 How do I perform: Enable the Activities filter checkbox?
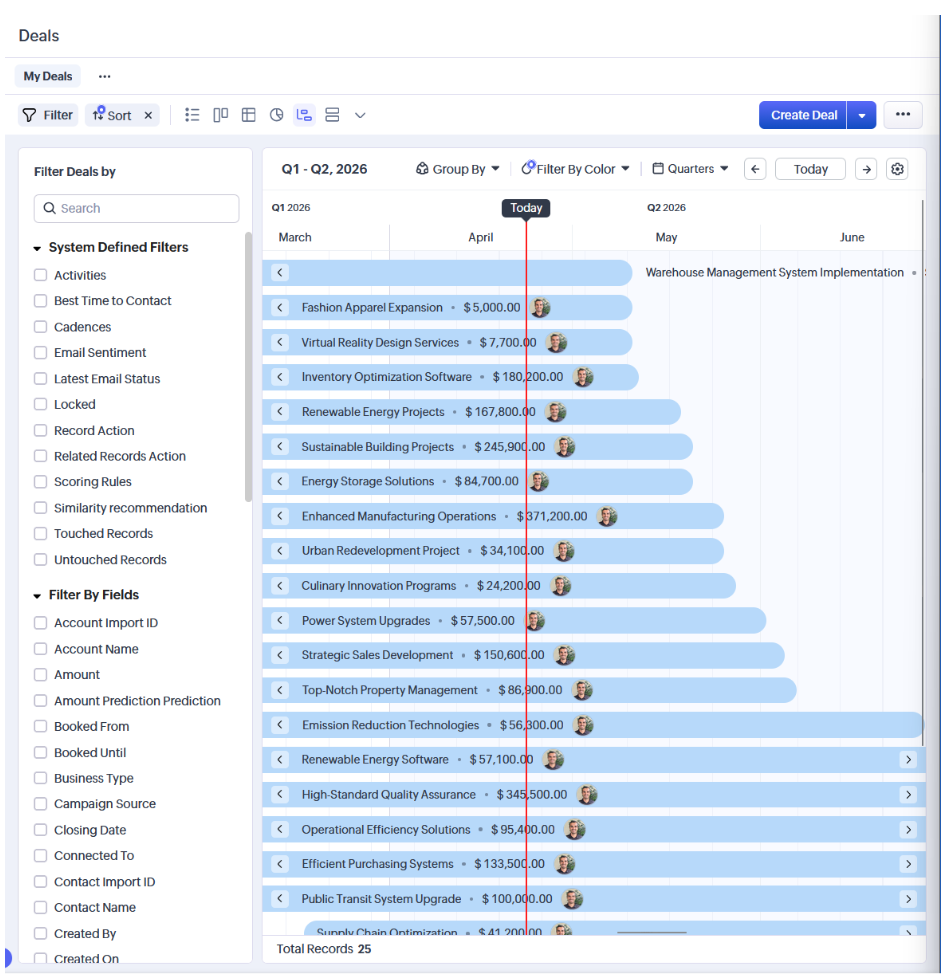pyautogui.click(x=41, y=275)
